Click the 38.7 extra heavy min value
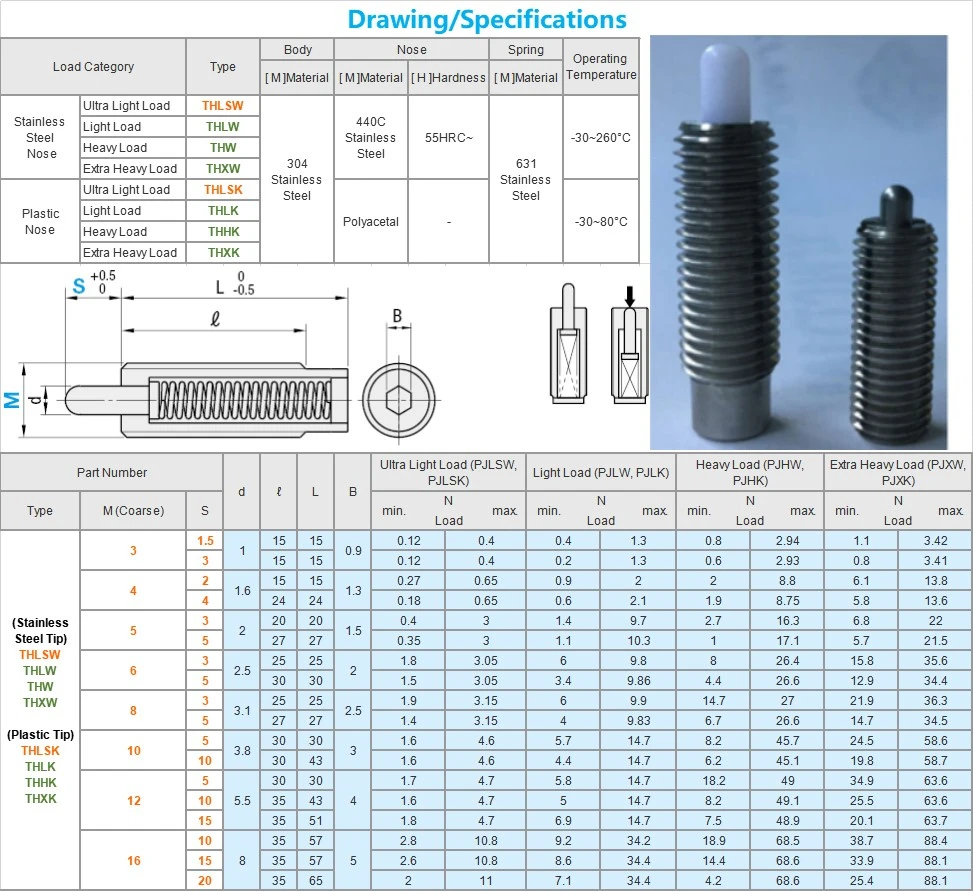The width and height of the screenshot is (973, 891). coord(861,841)
